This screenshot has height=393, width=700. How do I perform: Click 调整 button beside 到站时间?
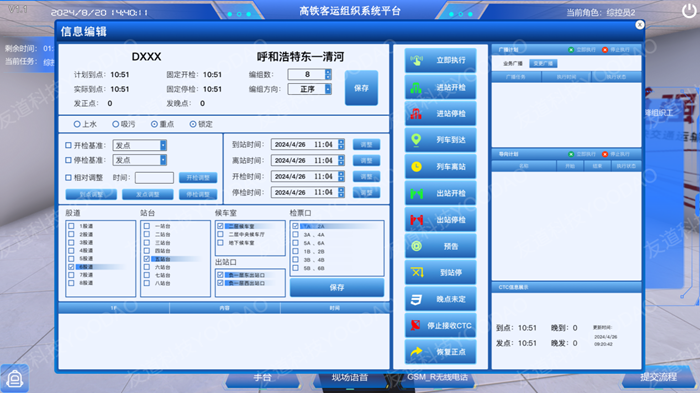[x=367, y=144]
